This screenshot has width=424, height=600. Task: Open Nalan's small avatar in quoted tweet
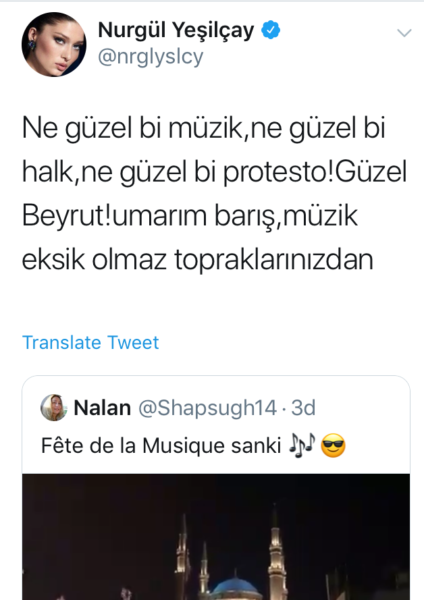click(x=54, y=408)
